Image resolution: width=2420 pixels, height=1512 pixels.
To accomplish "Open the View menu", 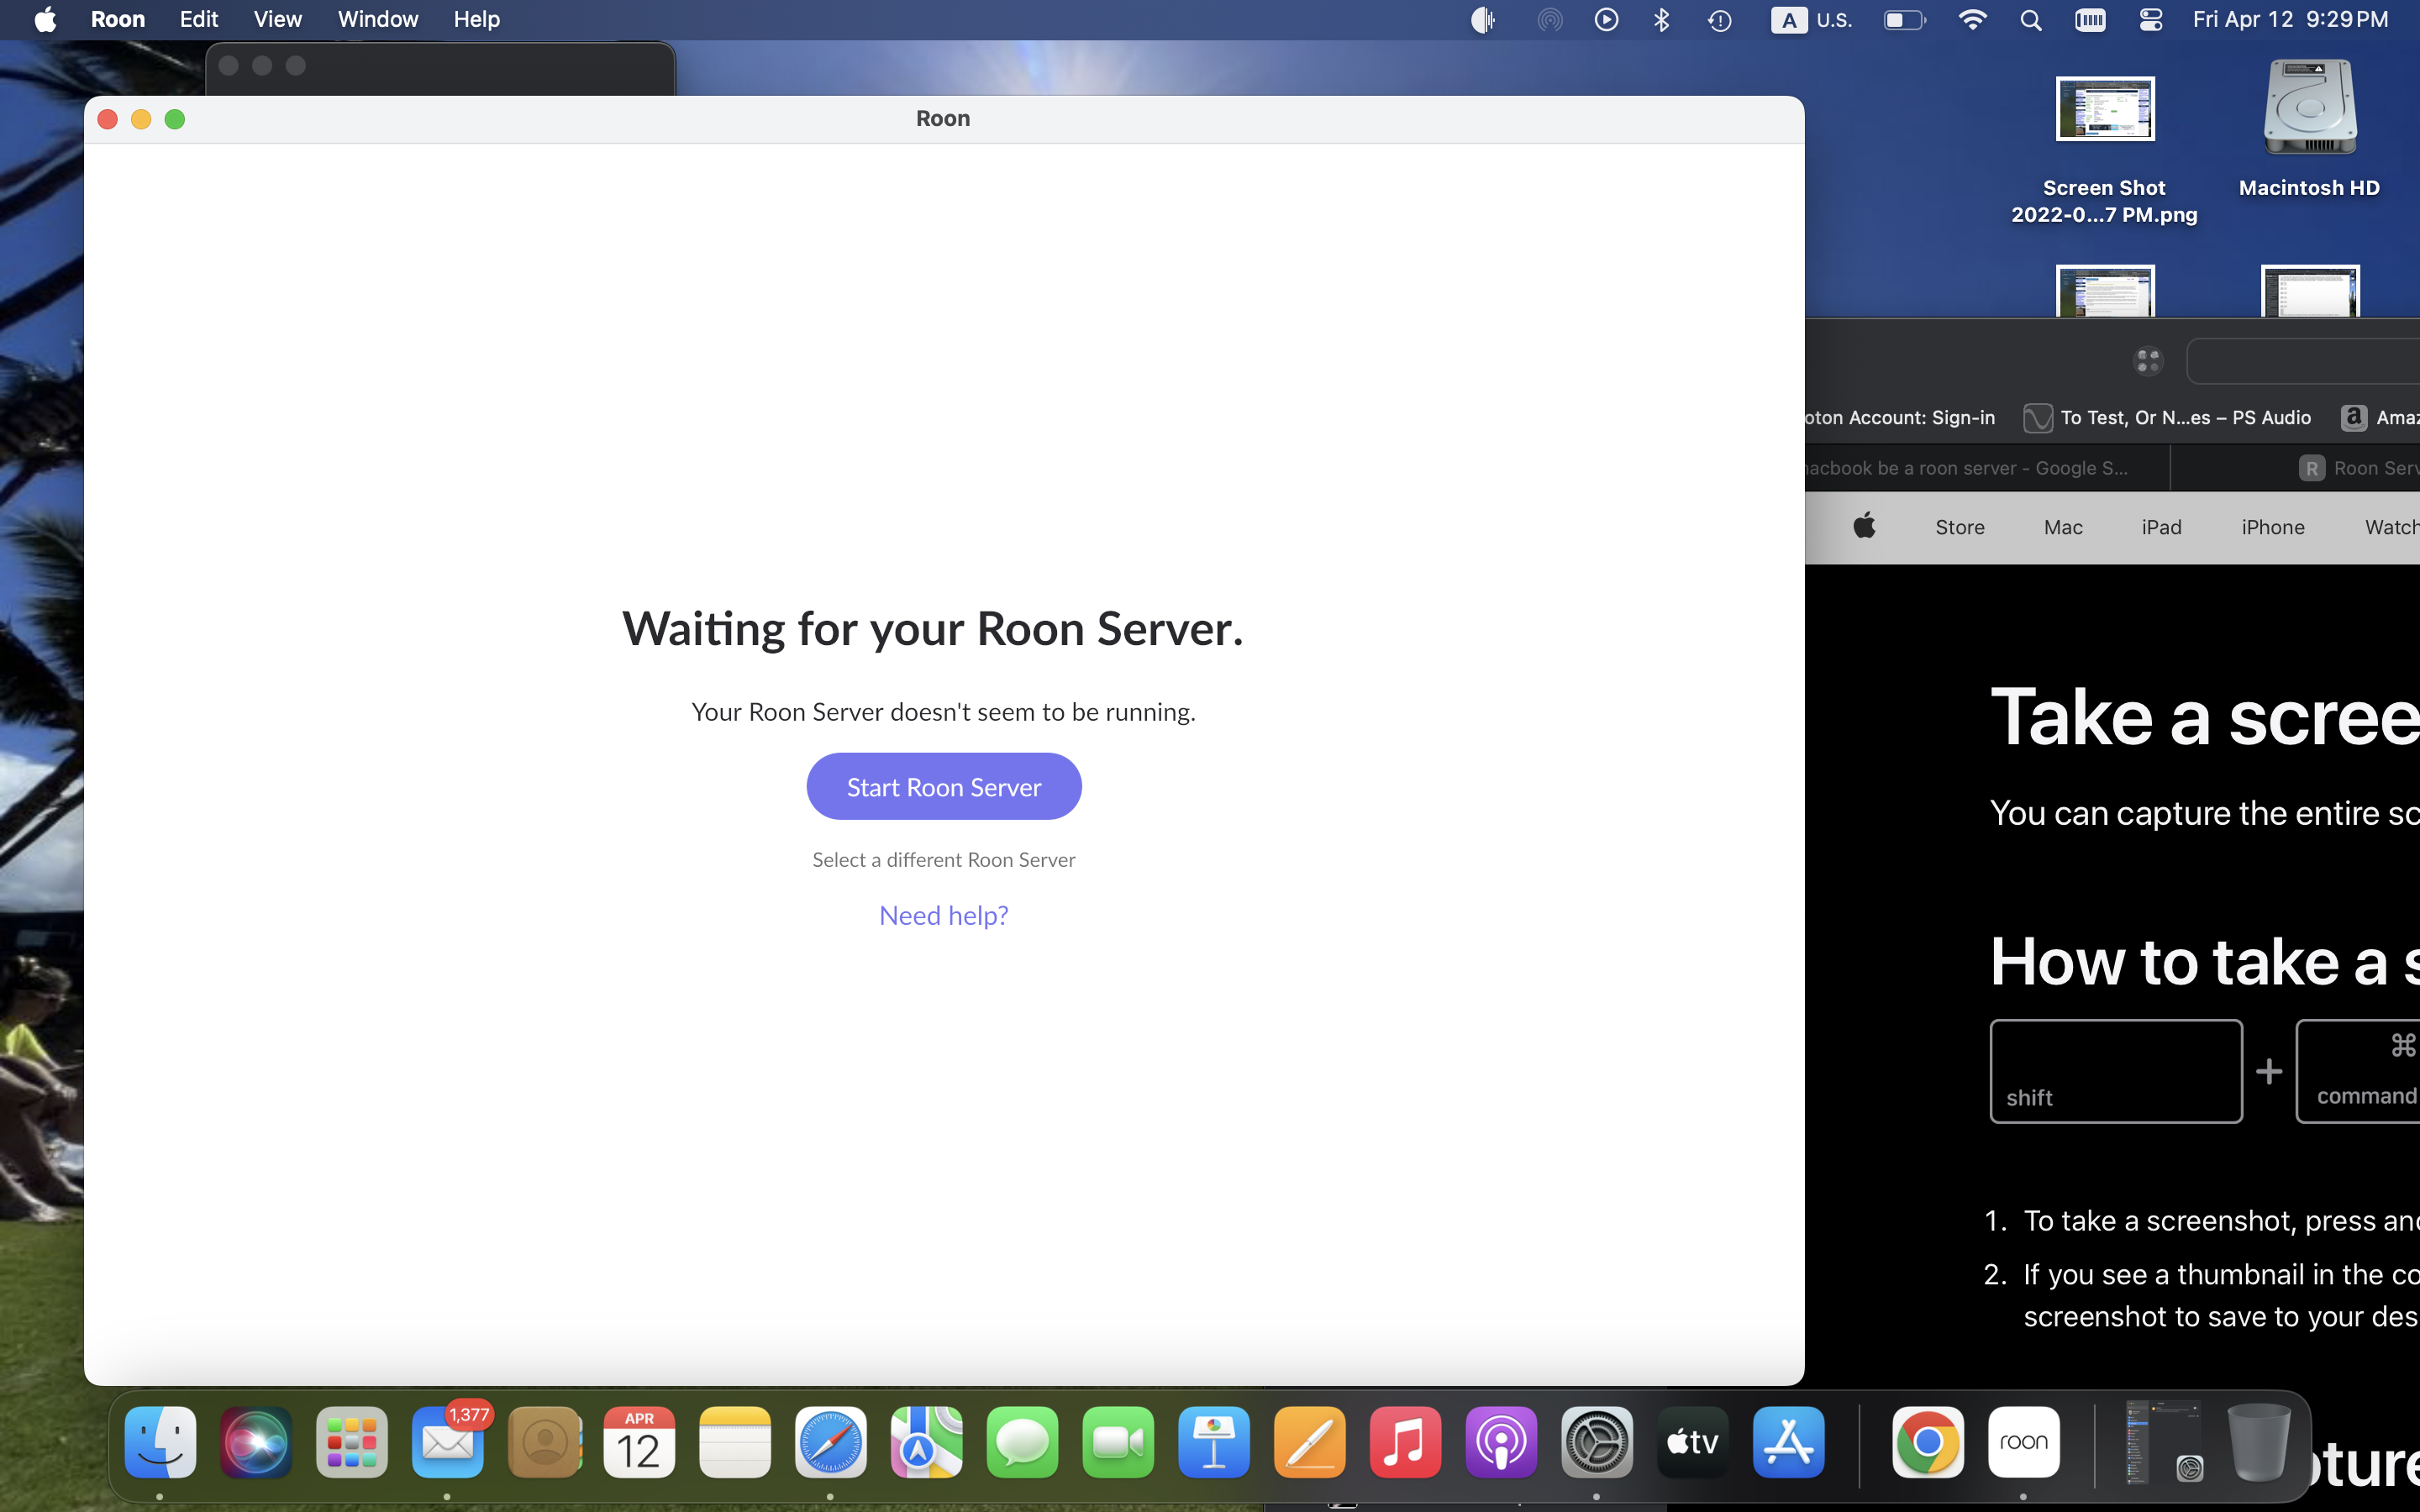I will (x=278, y=19).
